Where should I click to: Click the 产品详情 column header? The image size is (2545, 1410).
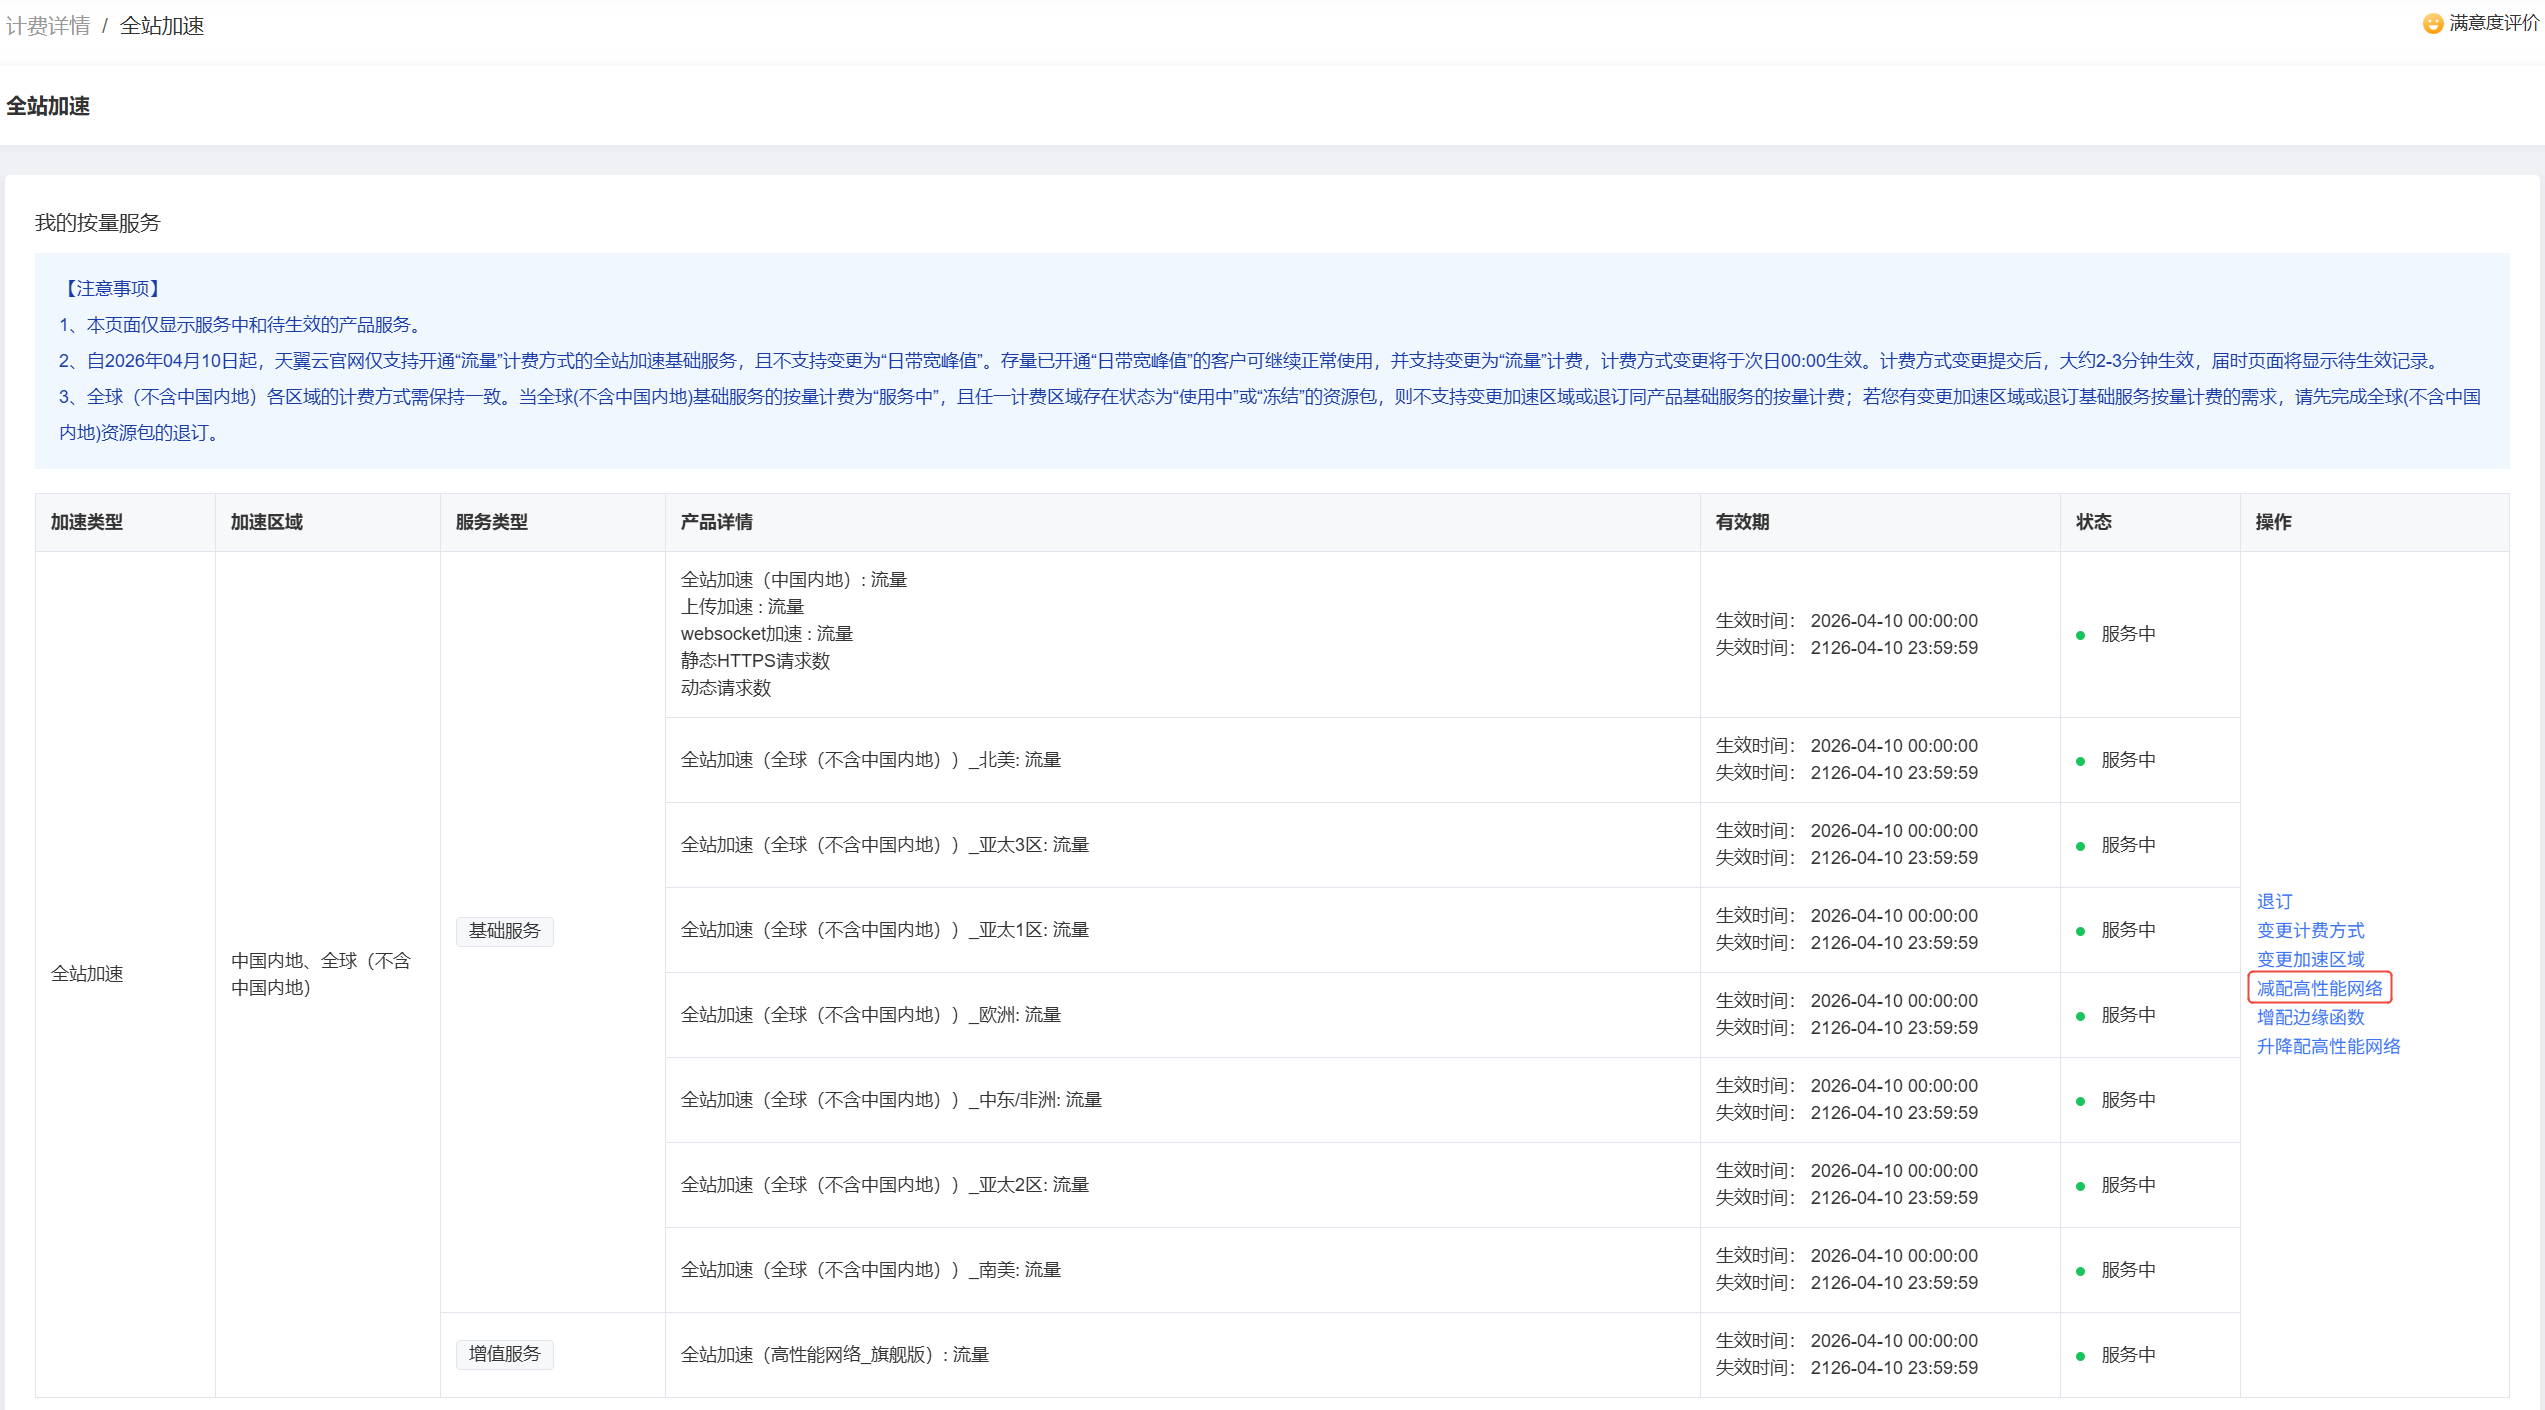click(x=716, y=522)
